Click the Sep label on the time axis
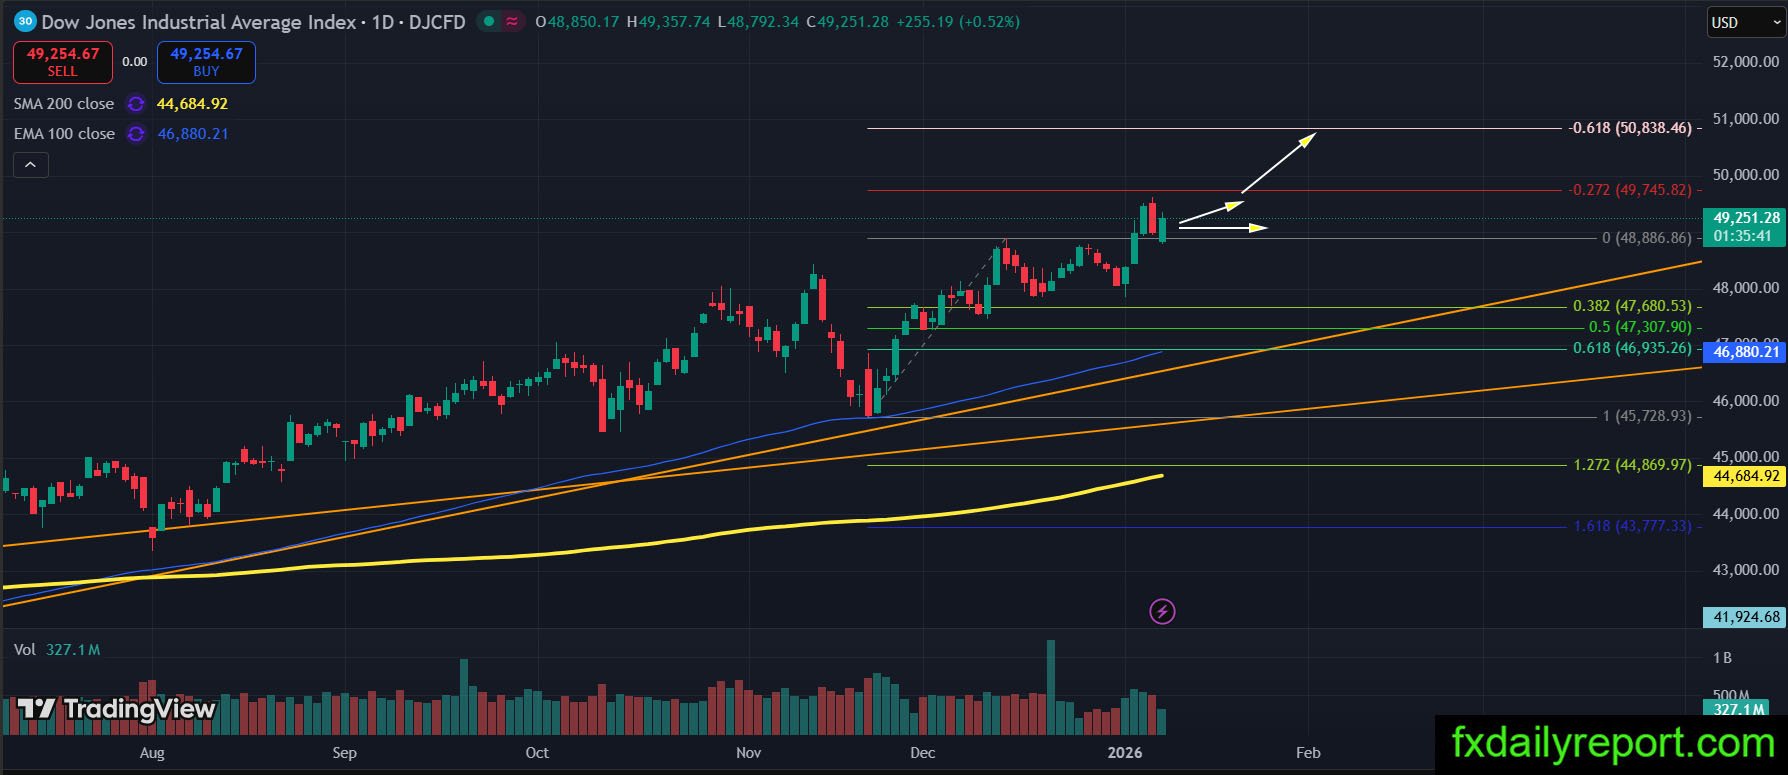Viewport: 1788px width, 775px height. coord(344,752)
